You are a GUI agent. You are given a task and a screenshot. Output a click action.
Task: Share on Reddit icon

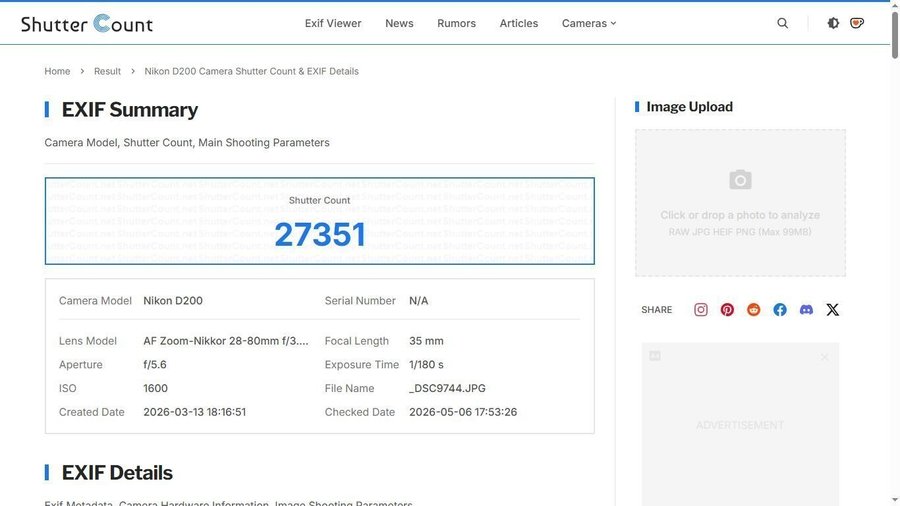754,310
